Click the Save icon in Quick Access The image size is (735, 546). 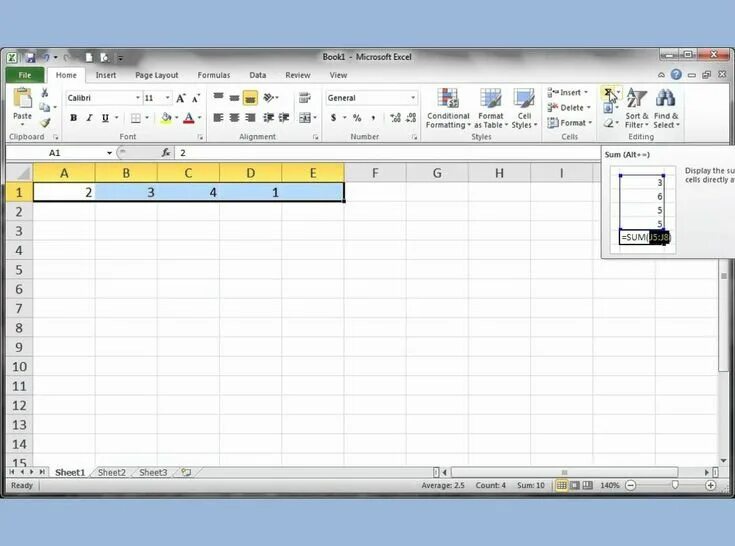coord(30,58)
